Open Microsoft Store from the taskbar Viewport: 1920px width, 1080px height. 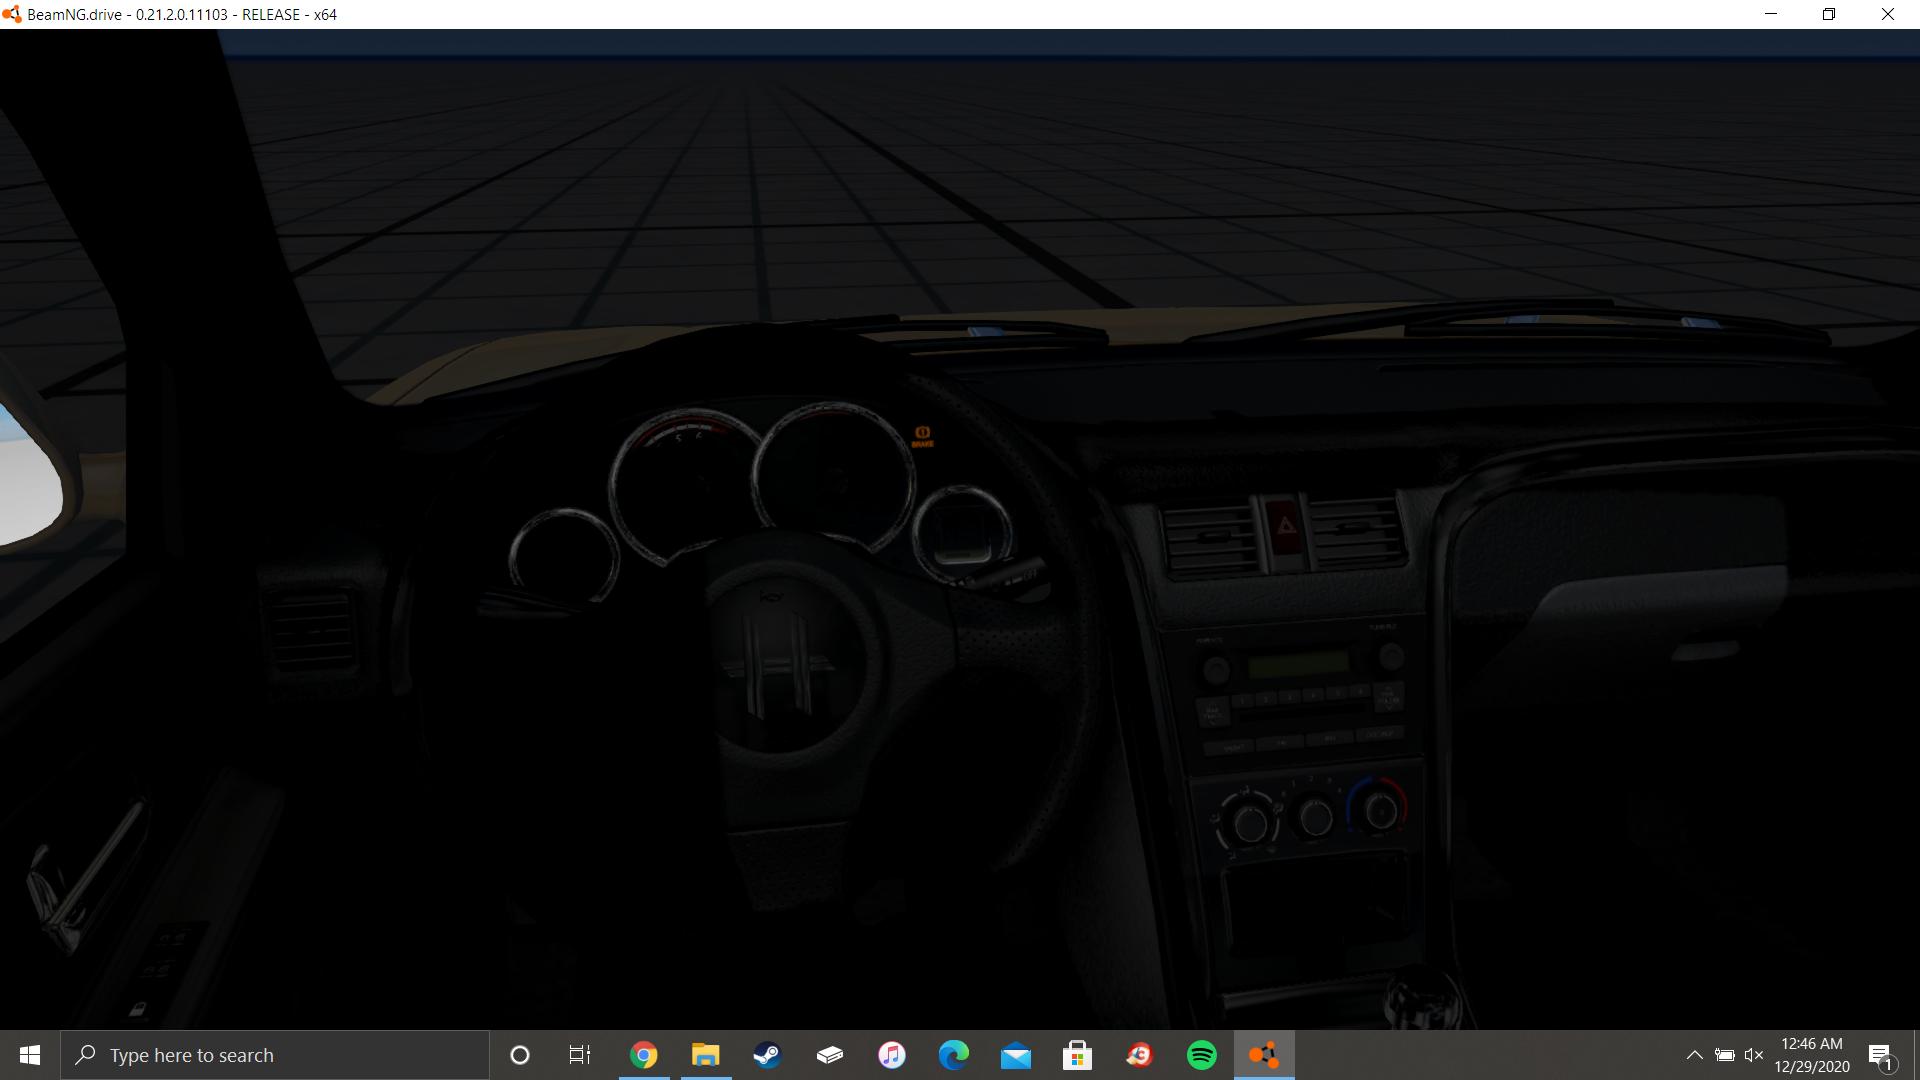click(x=1077, y=1055)
